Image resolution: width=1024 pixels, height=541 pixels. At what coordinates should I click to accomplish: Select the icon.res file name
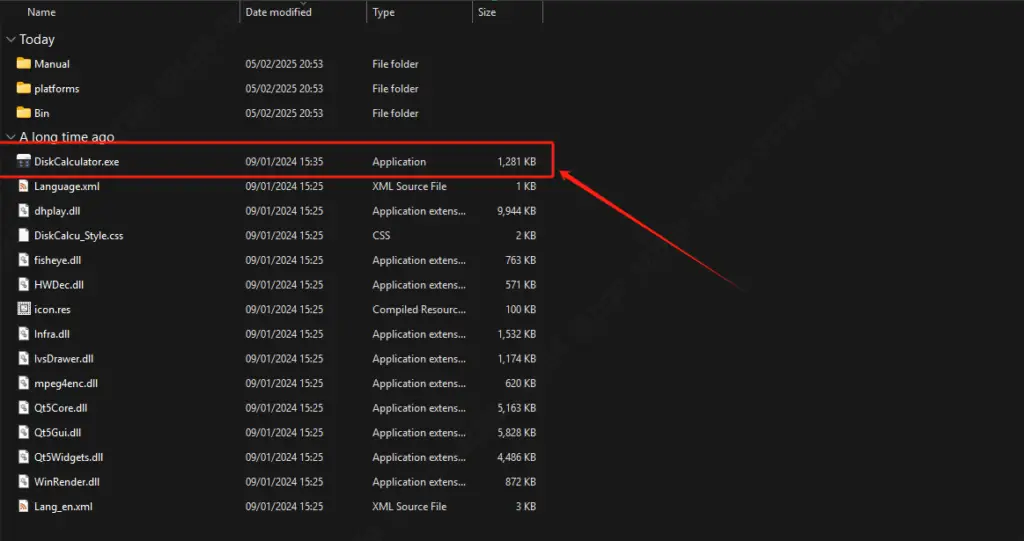[x=52, y=309]
